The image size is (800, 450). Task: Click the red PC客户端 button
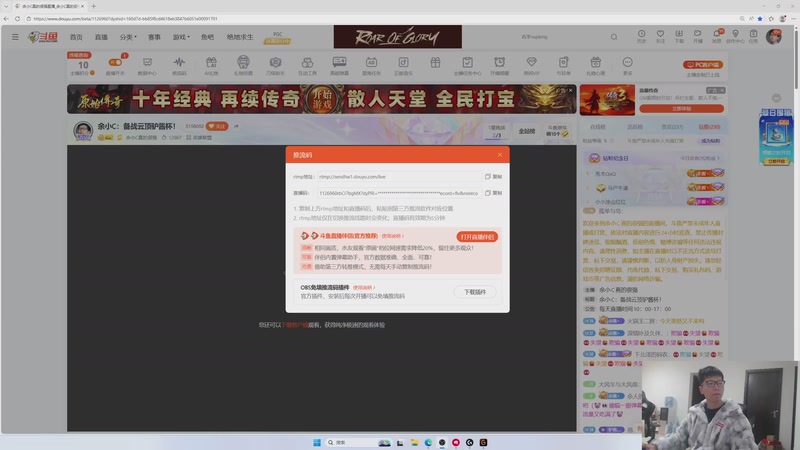click(703, 65)
